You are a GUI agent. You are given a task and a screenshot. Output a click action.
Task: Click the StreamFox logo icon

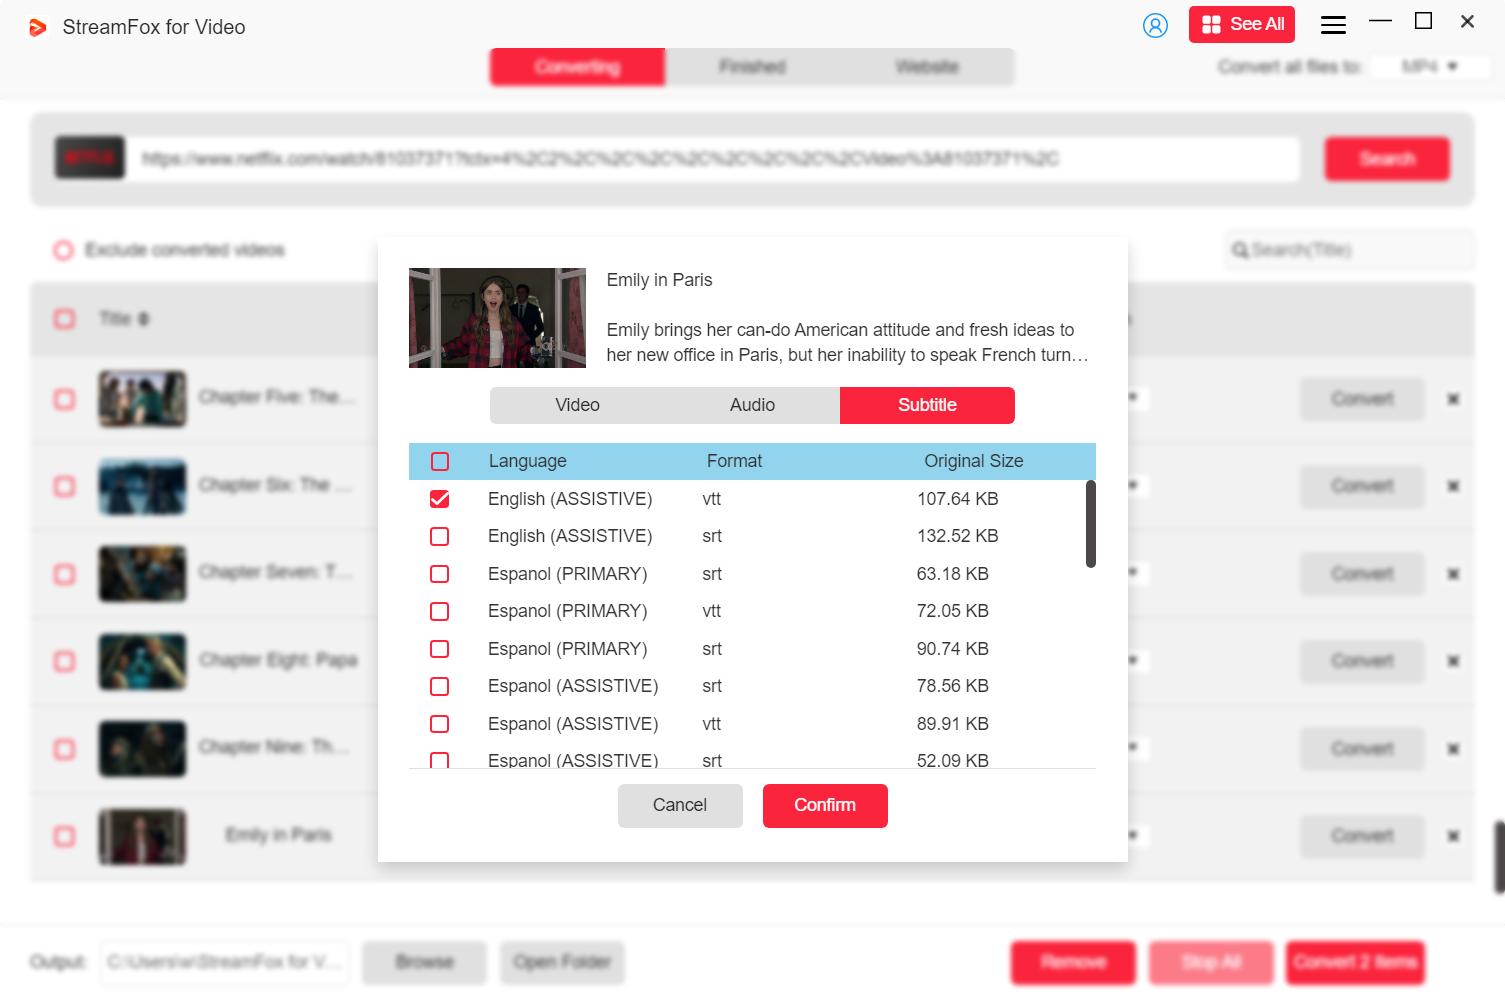pyautogui.click(x=37, y=27)
